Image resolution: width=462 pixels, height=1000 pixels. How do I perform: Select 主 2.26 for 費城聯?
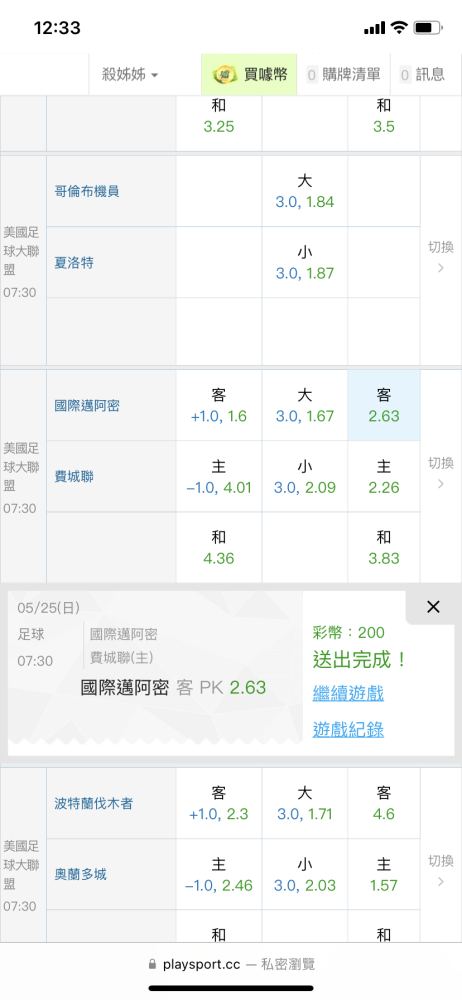pos(384,476)
